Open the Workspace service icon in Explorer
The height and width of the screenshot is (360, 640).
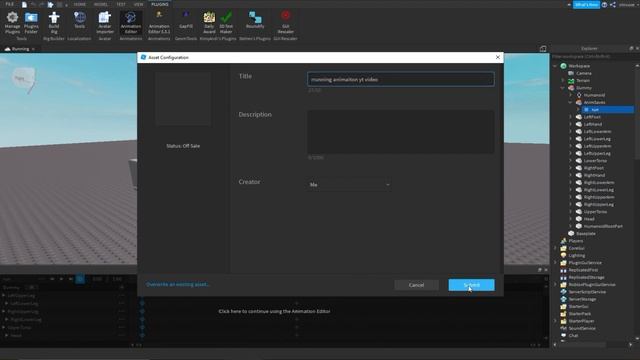coord(564,66)
